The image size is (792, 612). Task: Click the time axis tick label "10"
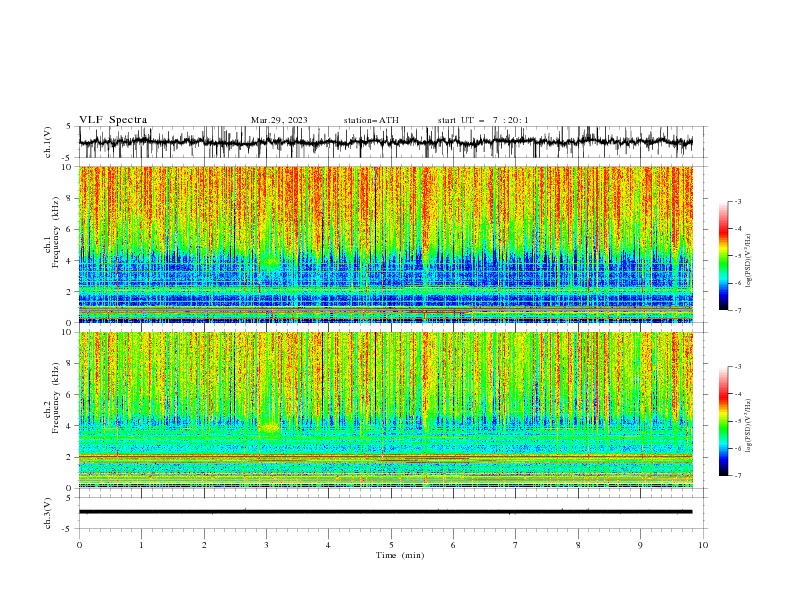[703, 545]
